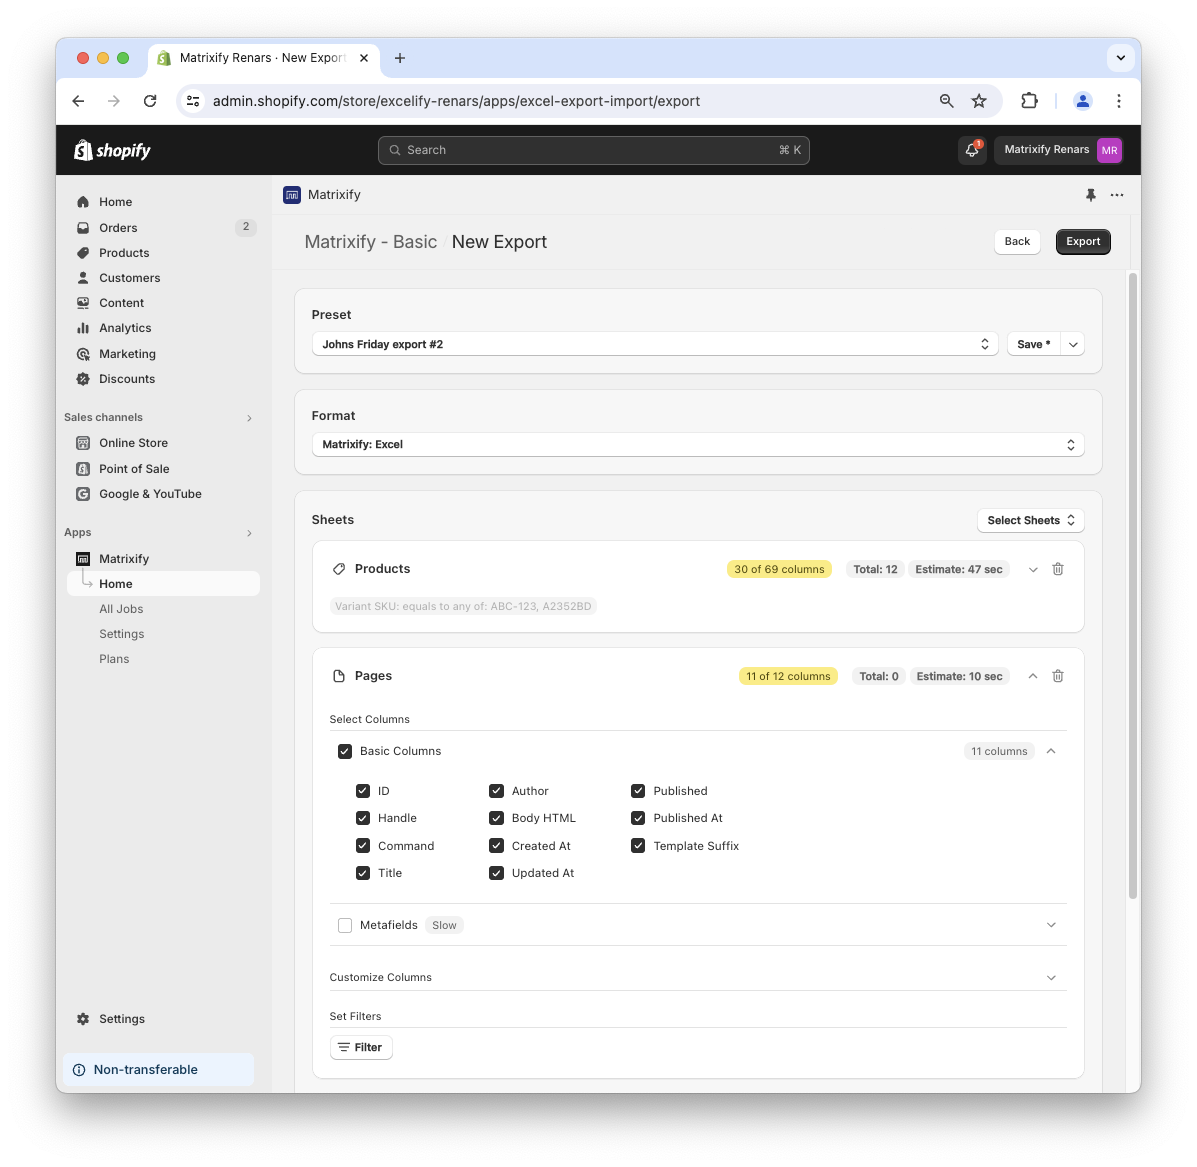Open the Matrixify three-dots more menu
The height and width of the screenshot is (1167, 1197).
coord(1117,195)
